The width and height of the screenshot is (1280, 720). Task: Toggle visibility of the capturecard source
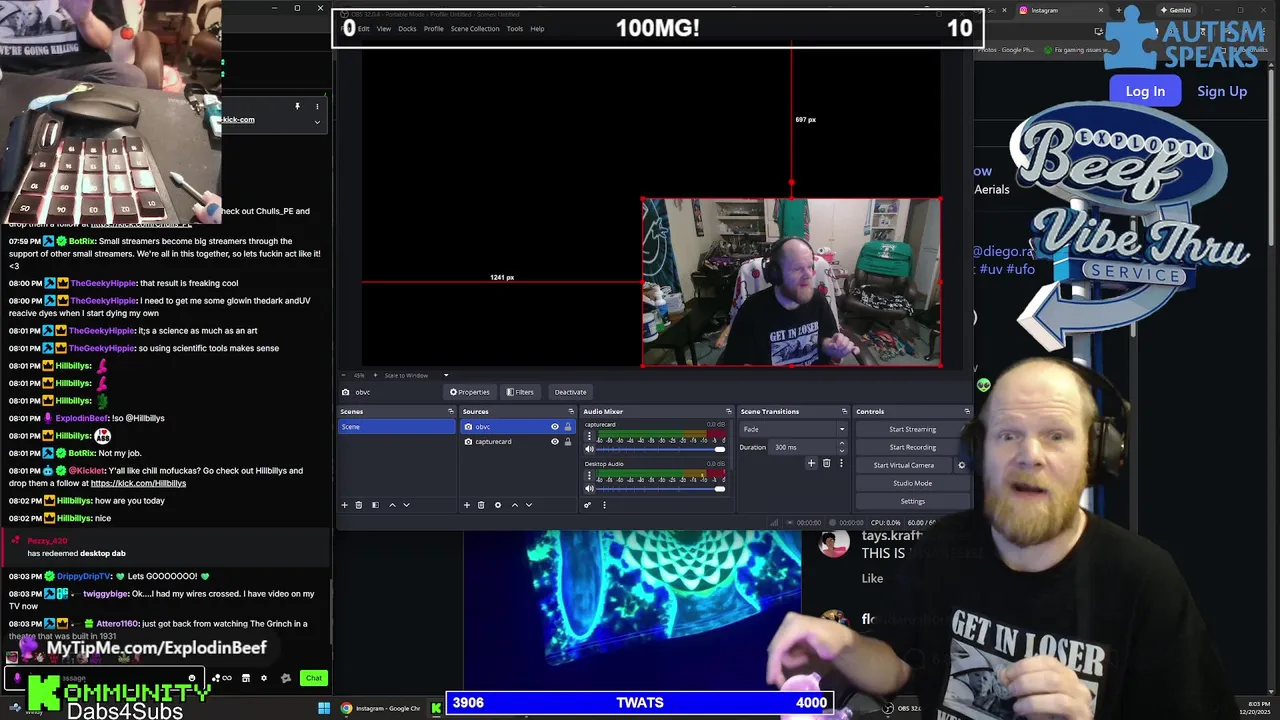point(555,441)
